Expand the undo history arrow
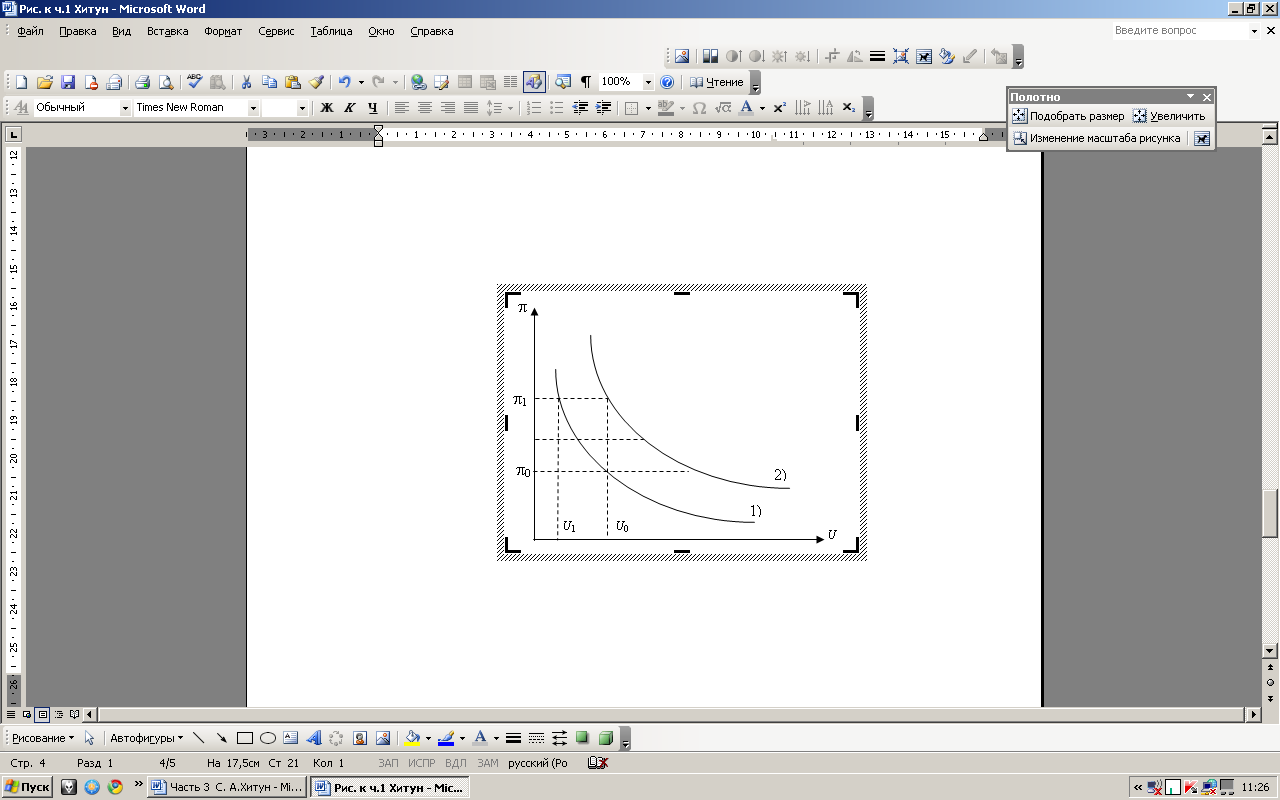The image size is (1280, 800). click(360, 82)
